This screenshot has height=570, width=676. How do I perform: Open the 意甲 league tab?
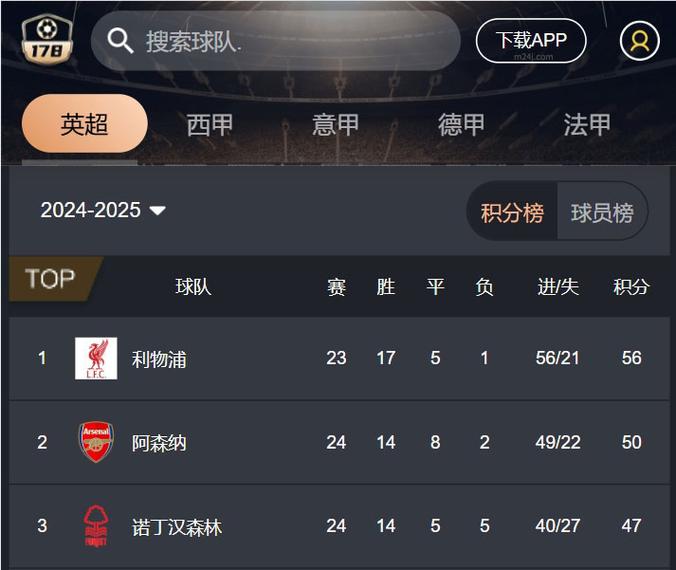point(336,124)
